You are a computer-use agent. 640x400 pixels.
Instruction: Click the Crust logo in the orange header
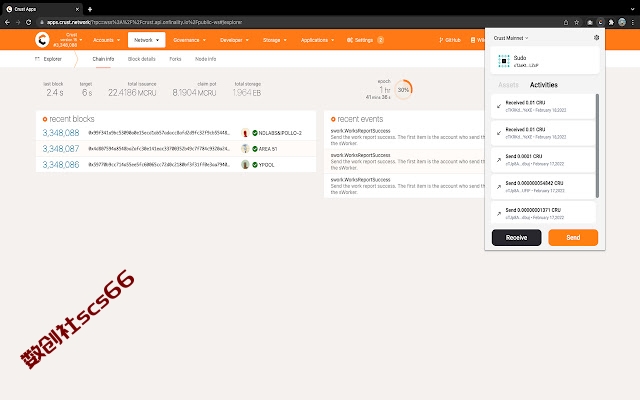[x=42, y=40]
